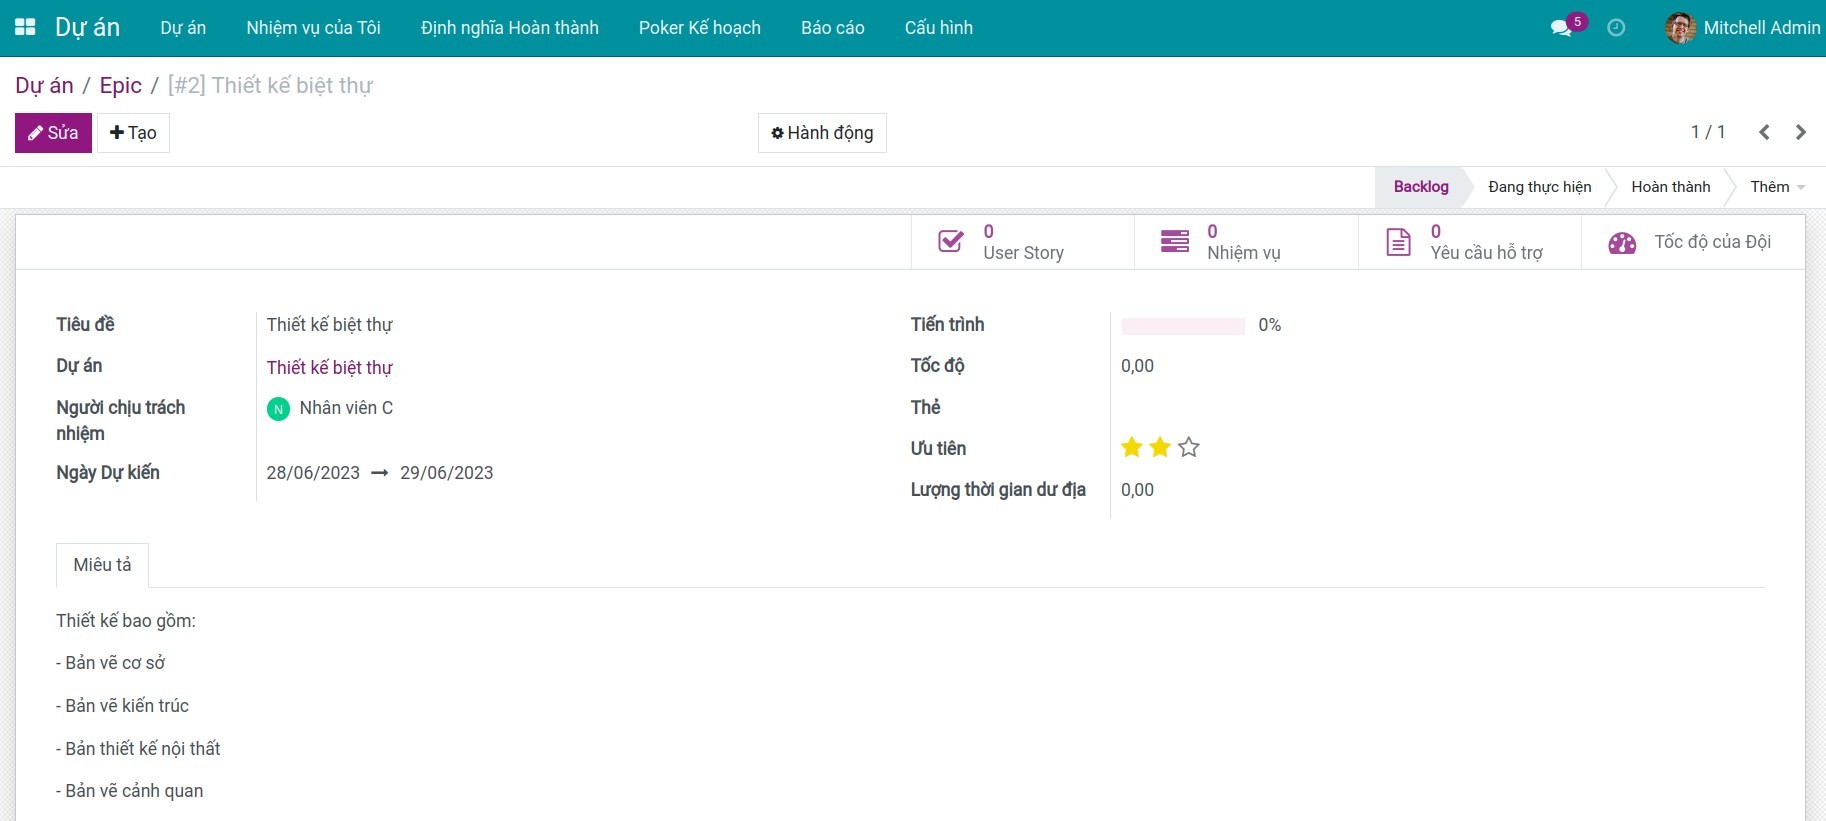Select the Miêu tả tab
Viewport: 1826px width, 821px height.
102,565
